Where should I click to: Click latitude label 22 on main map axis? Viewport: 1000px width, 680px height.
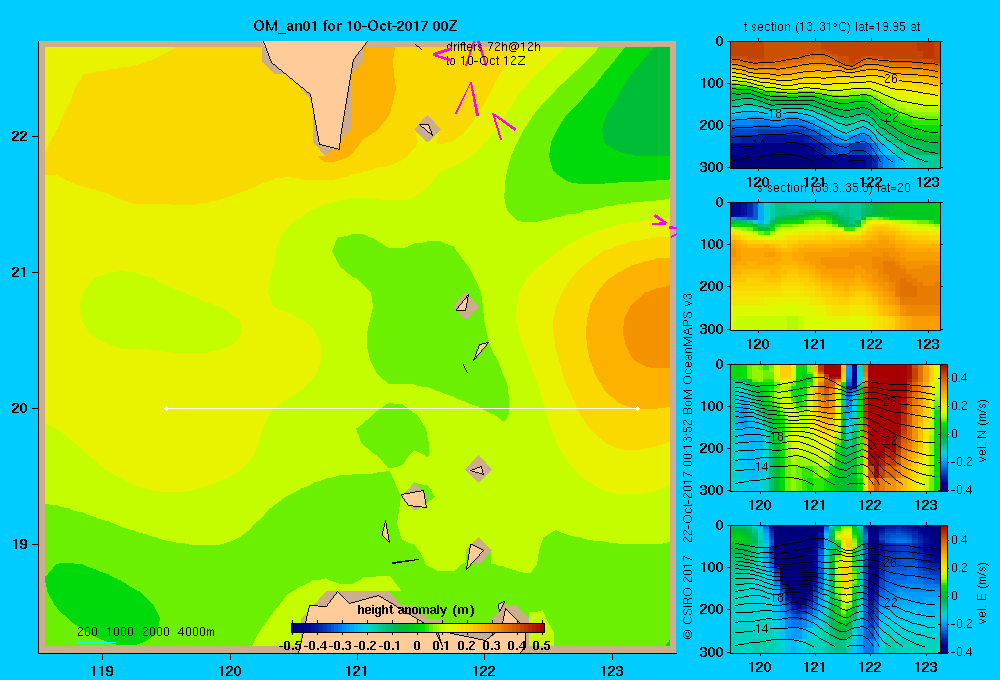click(20, 136)
